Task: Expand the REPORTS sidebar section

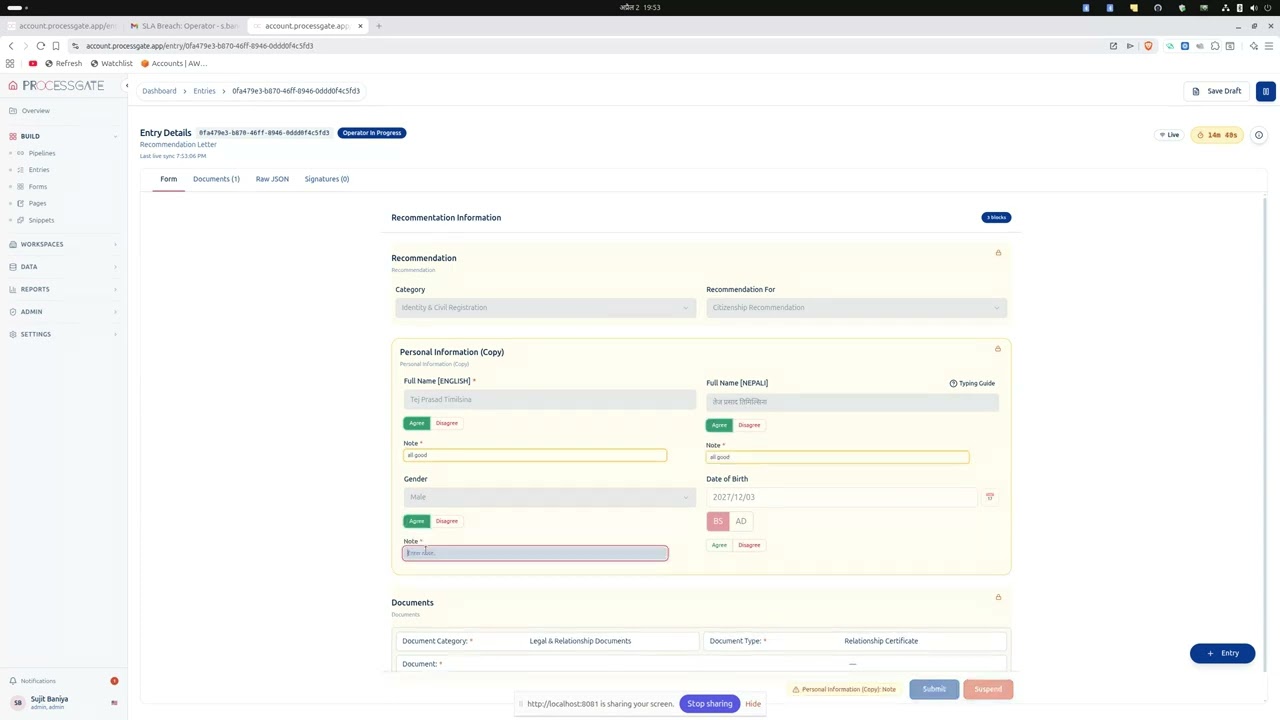Action: 62,289
